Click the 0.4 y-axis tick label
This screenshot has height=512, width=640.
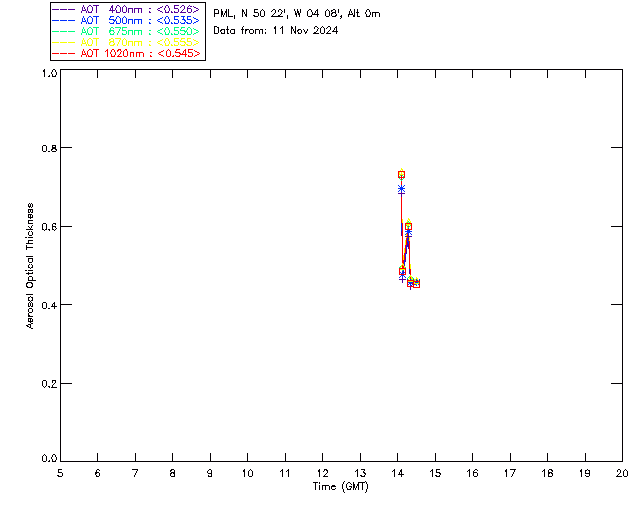click(x=49, y=305)
